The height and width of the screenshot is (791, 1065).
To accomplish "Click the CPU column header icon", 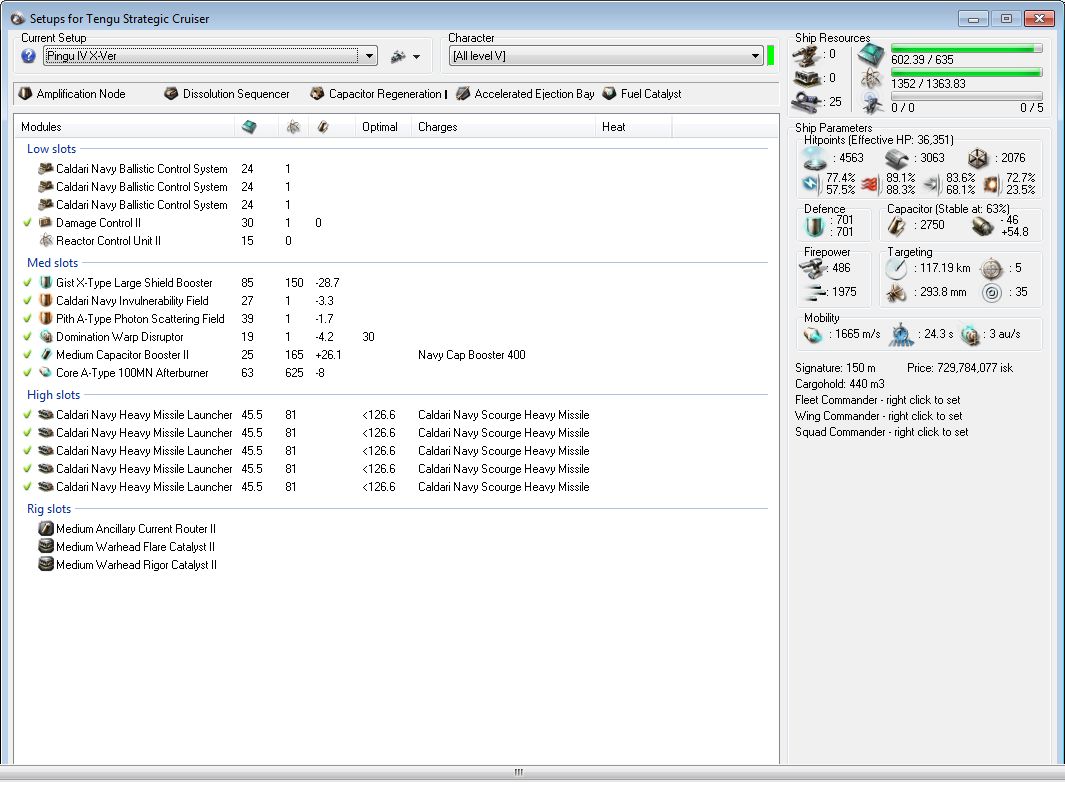I will point(249,127).
